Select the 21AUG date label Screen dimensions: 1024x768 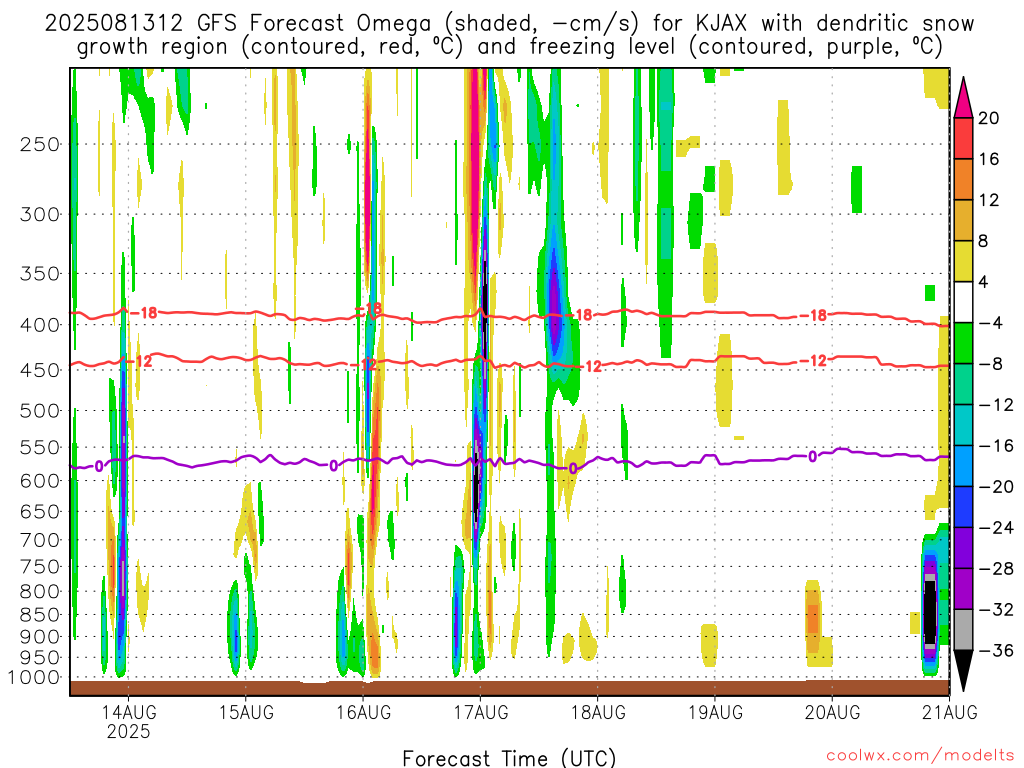[x=950, y=712]
